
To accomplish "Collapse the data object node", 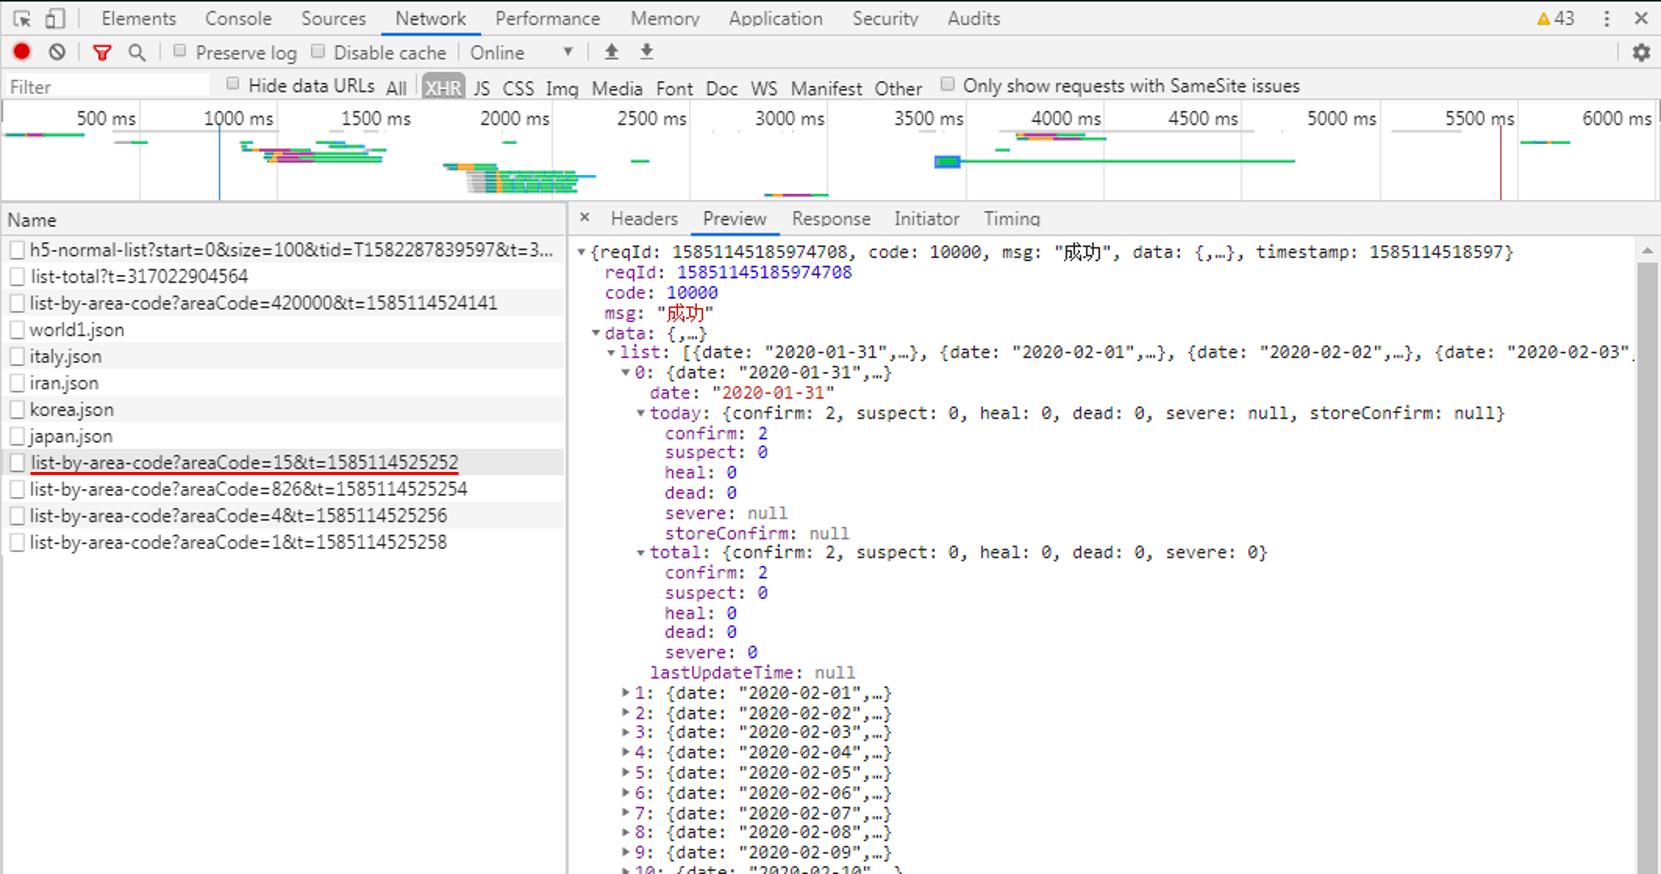I will 596,333.
